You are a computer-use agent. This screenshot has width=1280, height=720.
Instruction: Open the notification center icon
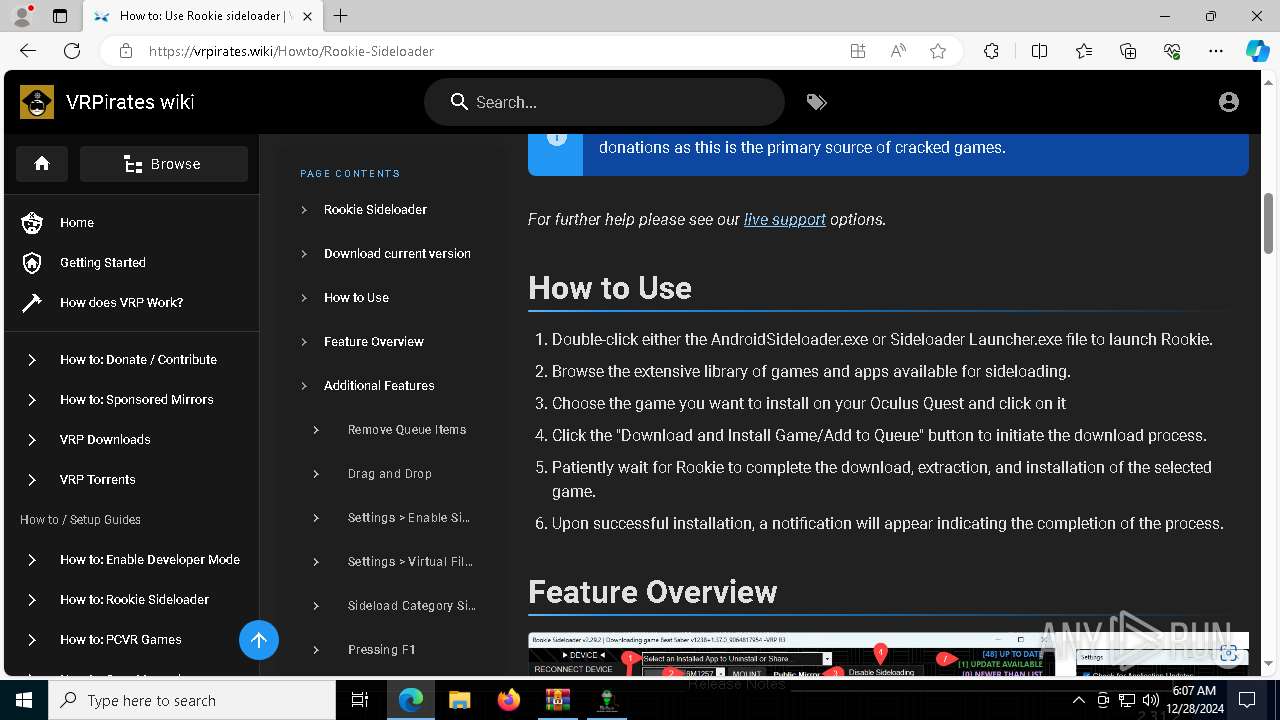1247,700
